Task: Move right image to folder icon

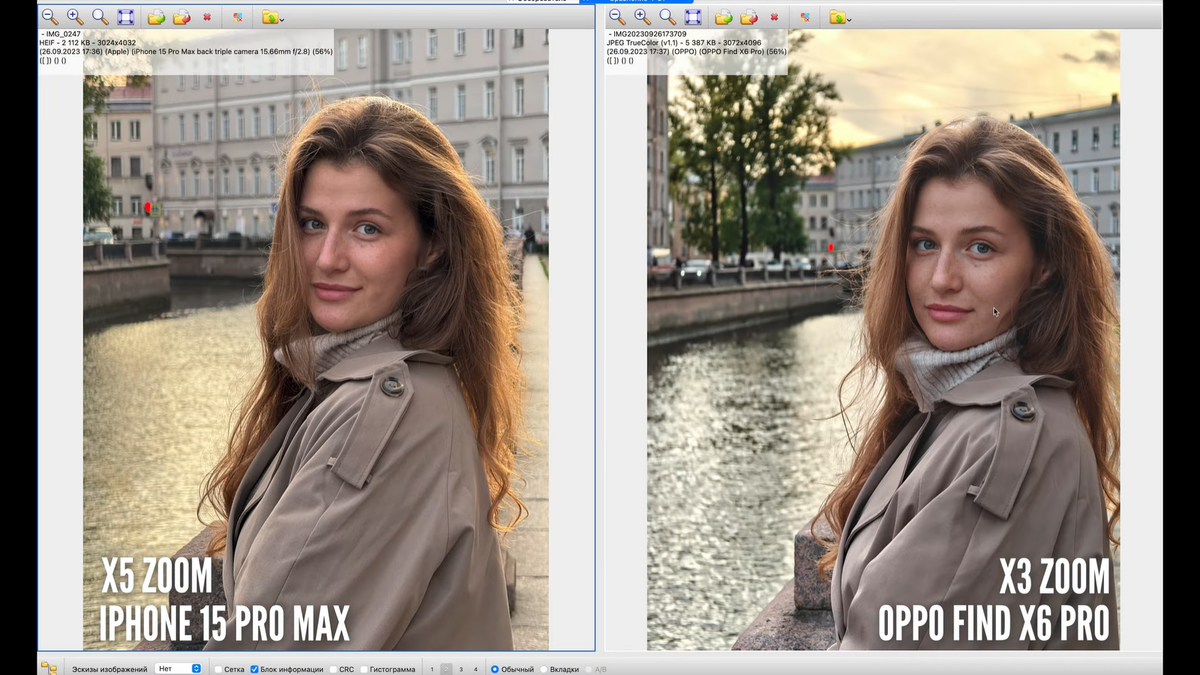Action: coord(748,17)
